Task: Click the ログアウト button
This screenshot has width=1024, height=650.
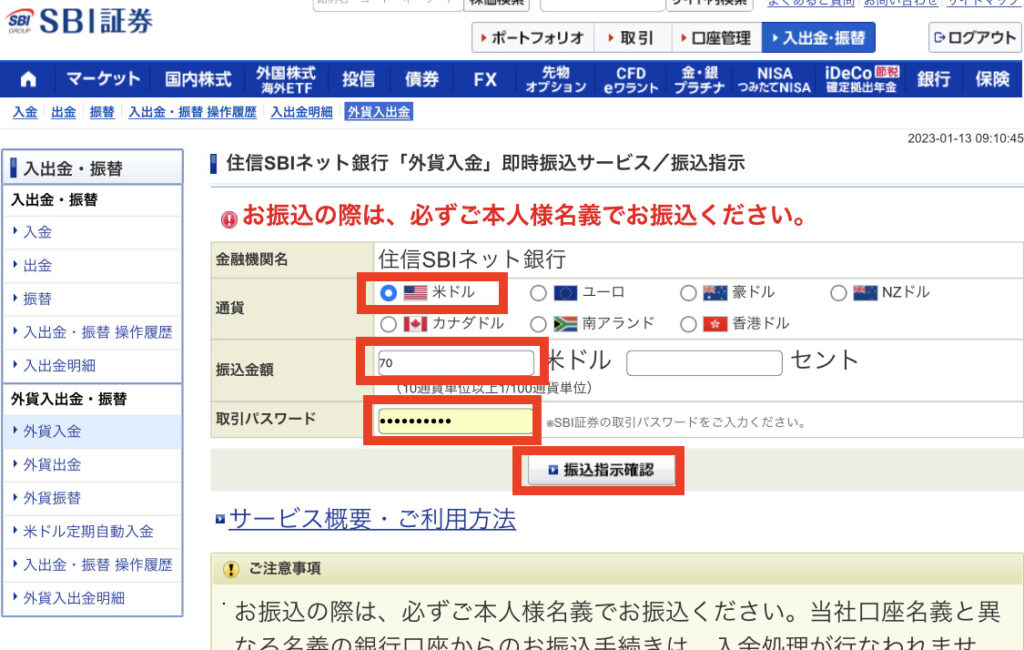Action: pos(975,37)
